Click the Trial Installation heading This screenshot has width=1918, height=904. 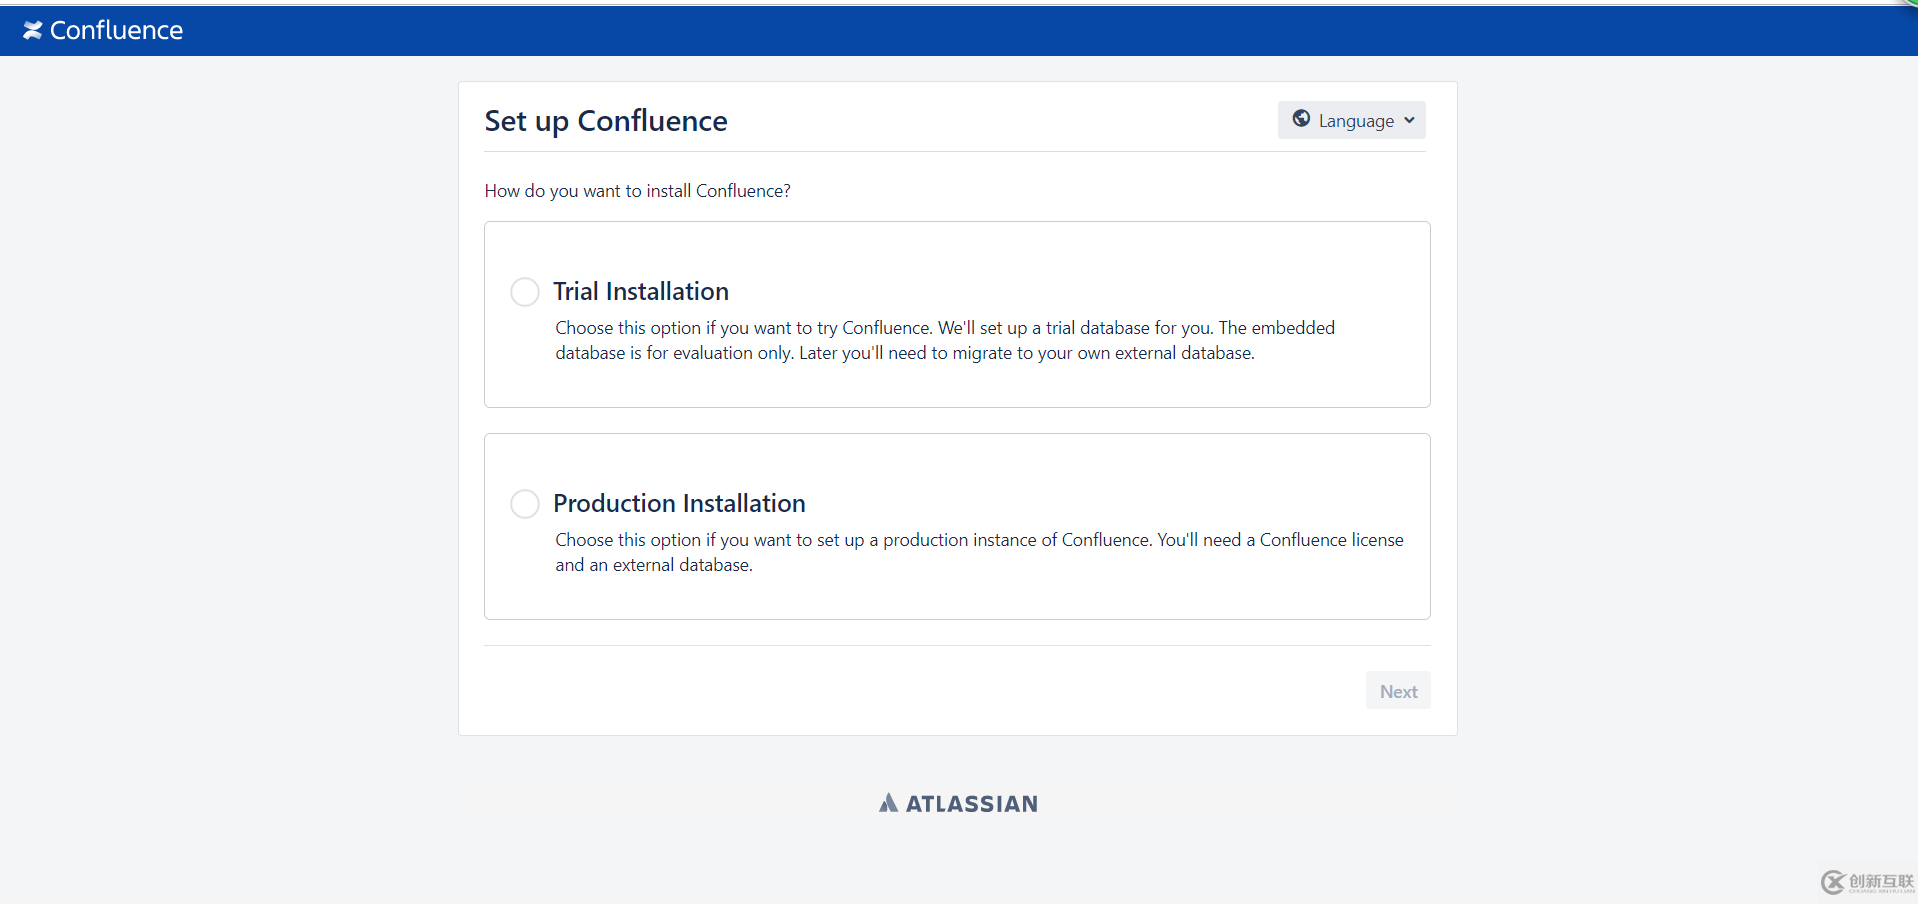click(641, 291)
